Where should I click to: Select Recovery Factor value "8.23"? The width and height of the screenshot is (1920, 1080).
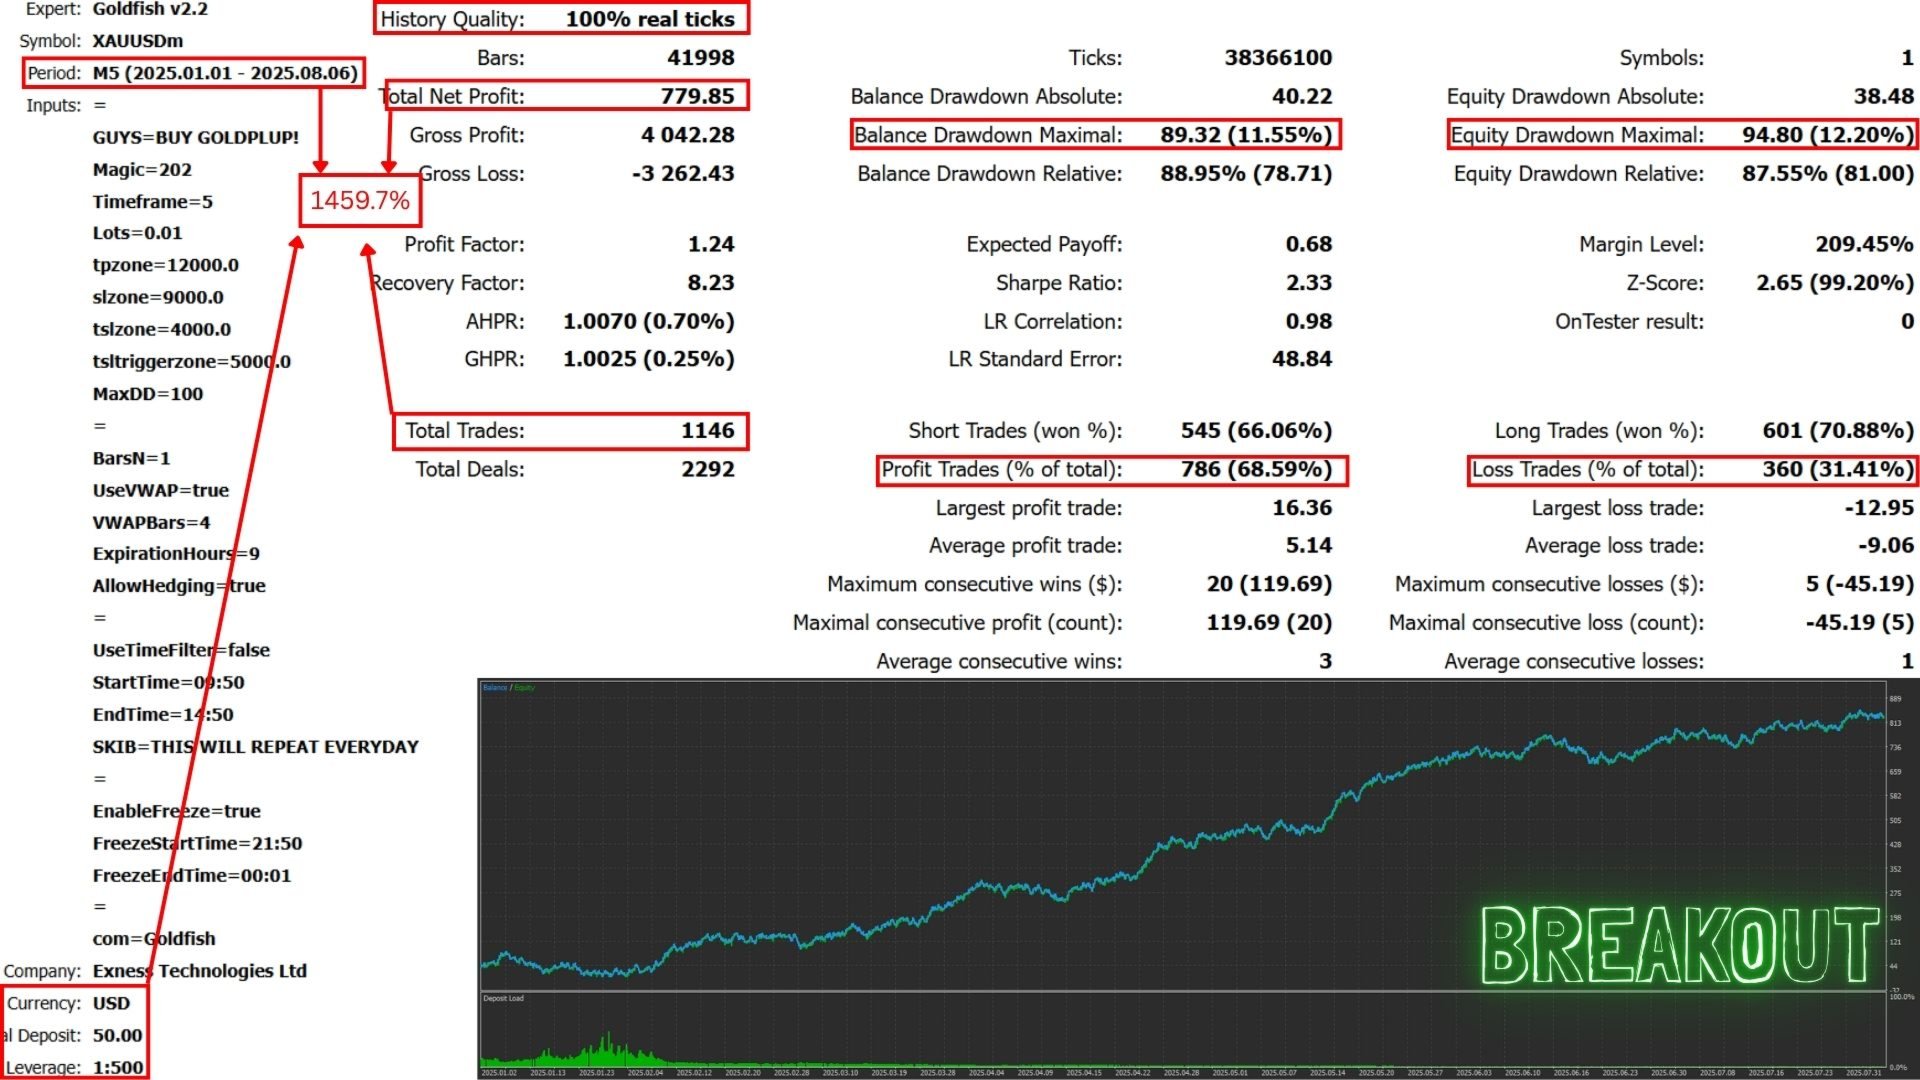click(x=711, y=283)
